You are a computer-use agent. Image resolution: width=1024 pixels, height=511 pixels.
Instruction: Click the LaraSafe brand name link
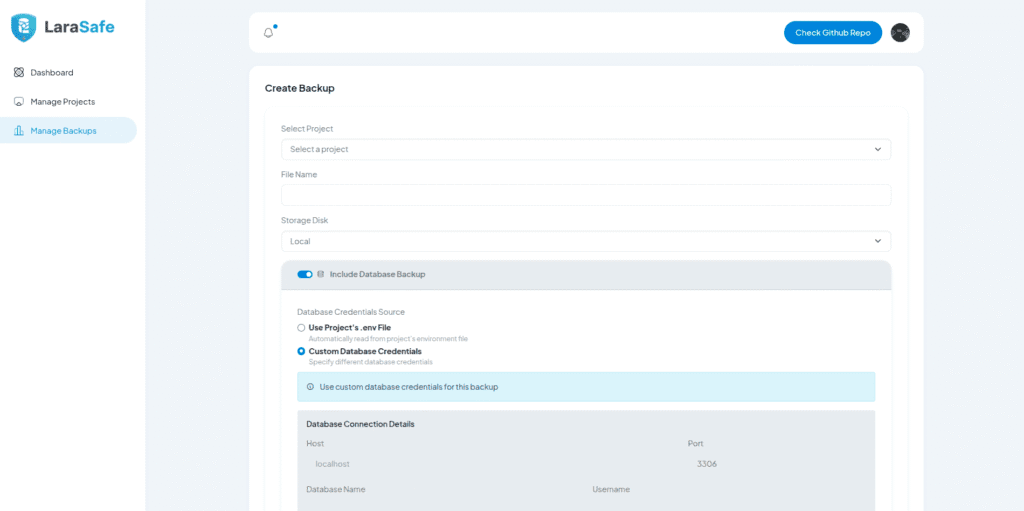point(79,27)
